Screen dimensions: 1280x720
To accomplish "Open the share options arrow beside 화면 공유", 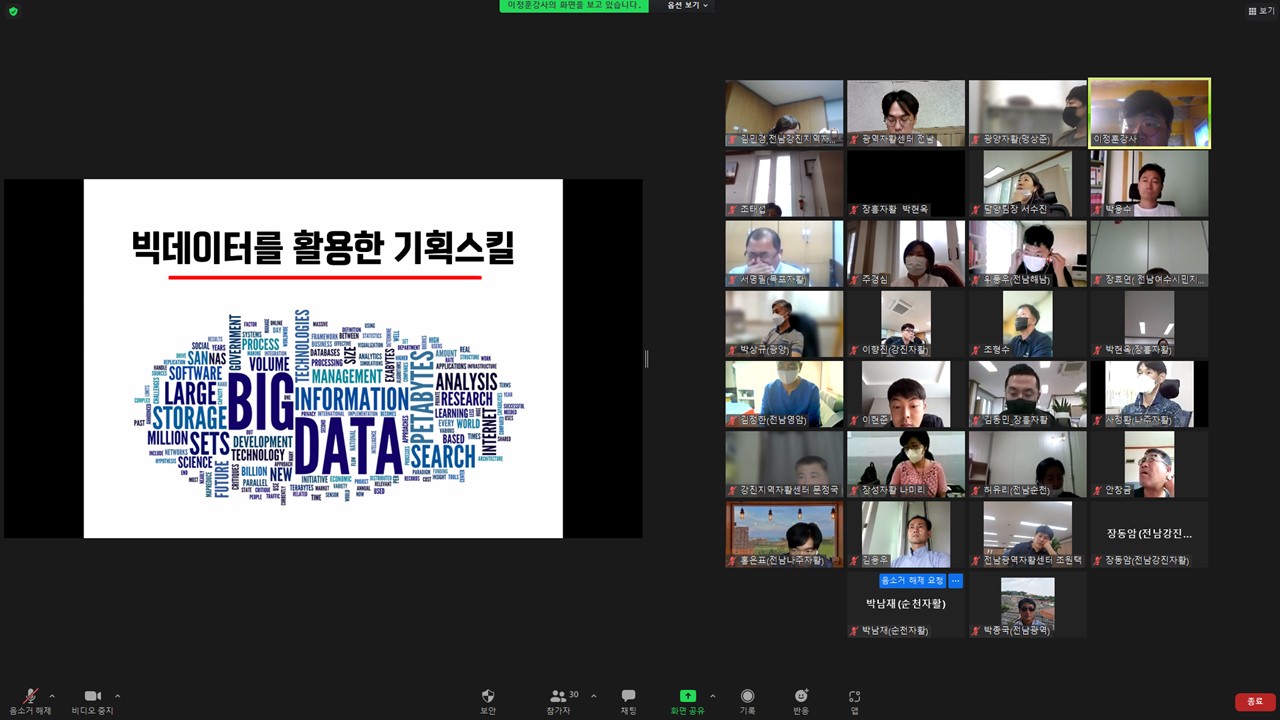I will point(712,696).
